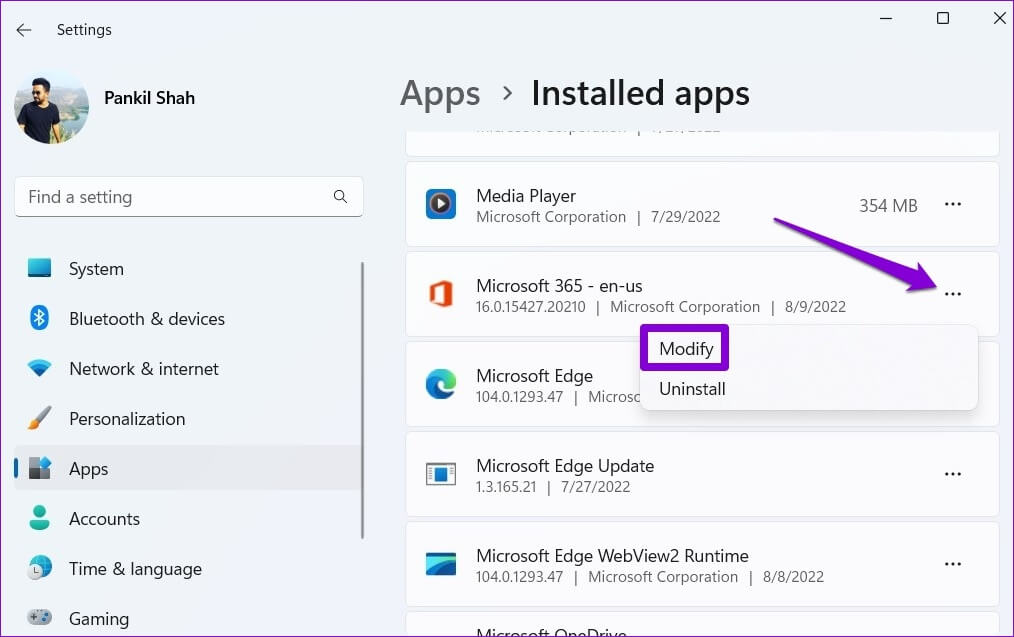The height and width of the screenshot is (637, 1014).
Task: Select the Microsoft 365 - en-us entry
Action: point(559,286)
